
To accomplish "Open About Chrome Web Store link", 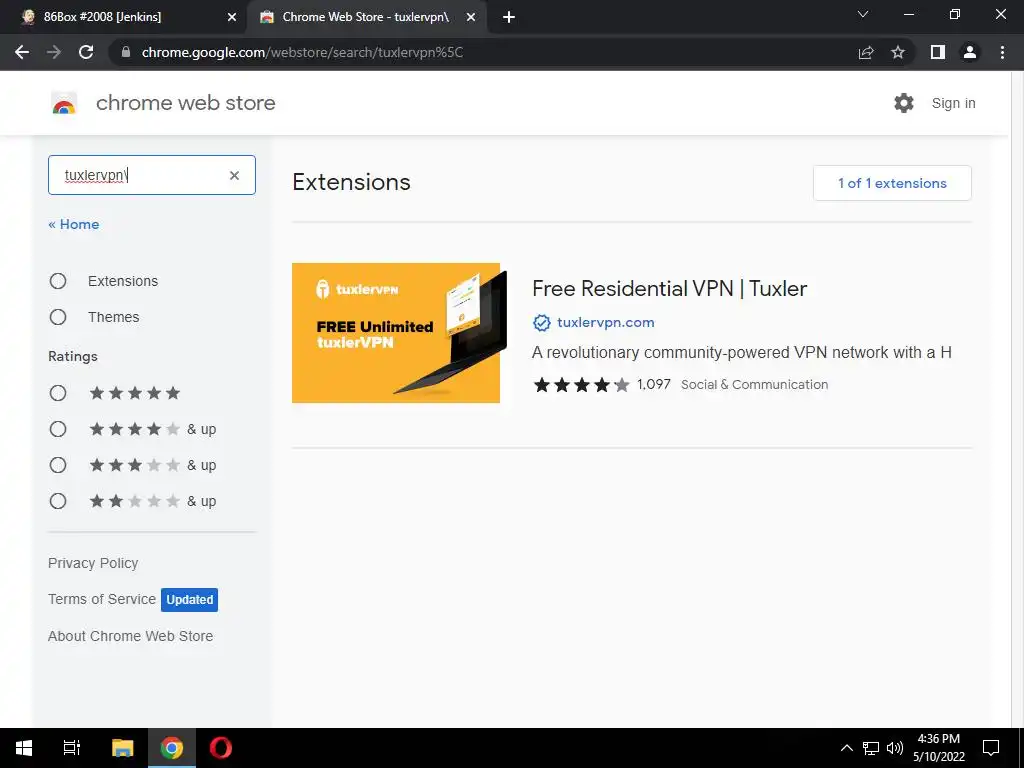I will coord(131,636).
